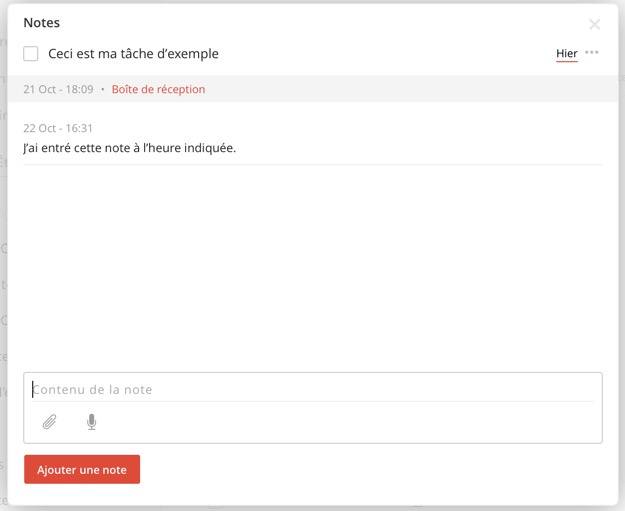Open the three-dot task options menu
Screen dimensions: 625x511
592,53
